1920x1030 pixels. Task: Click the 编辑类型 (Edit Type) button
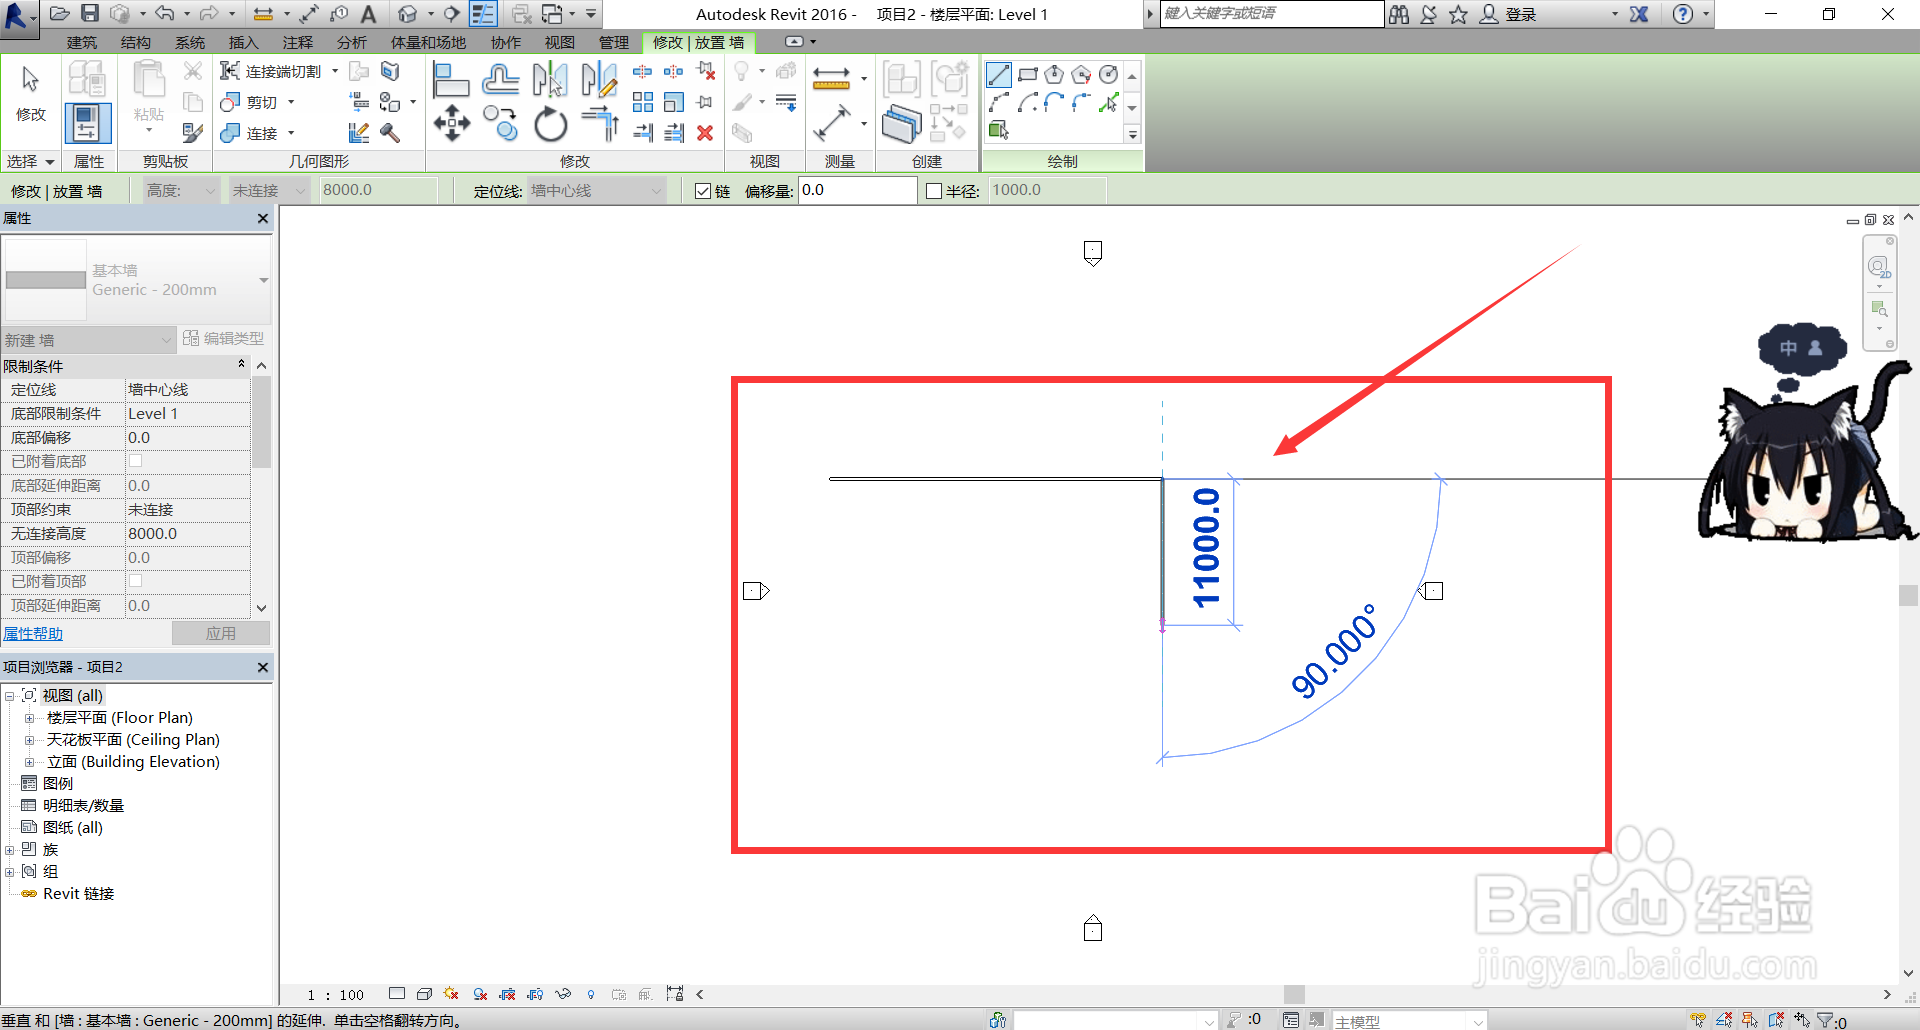point(224,339)
